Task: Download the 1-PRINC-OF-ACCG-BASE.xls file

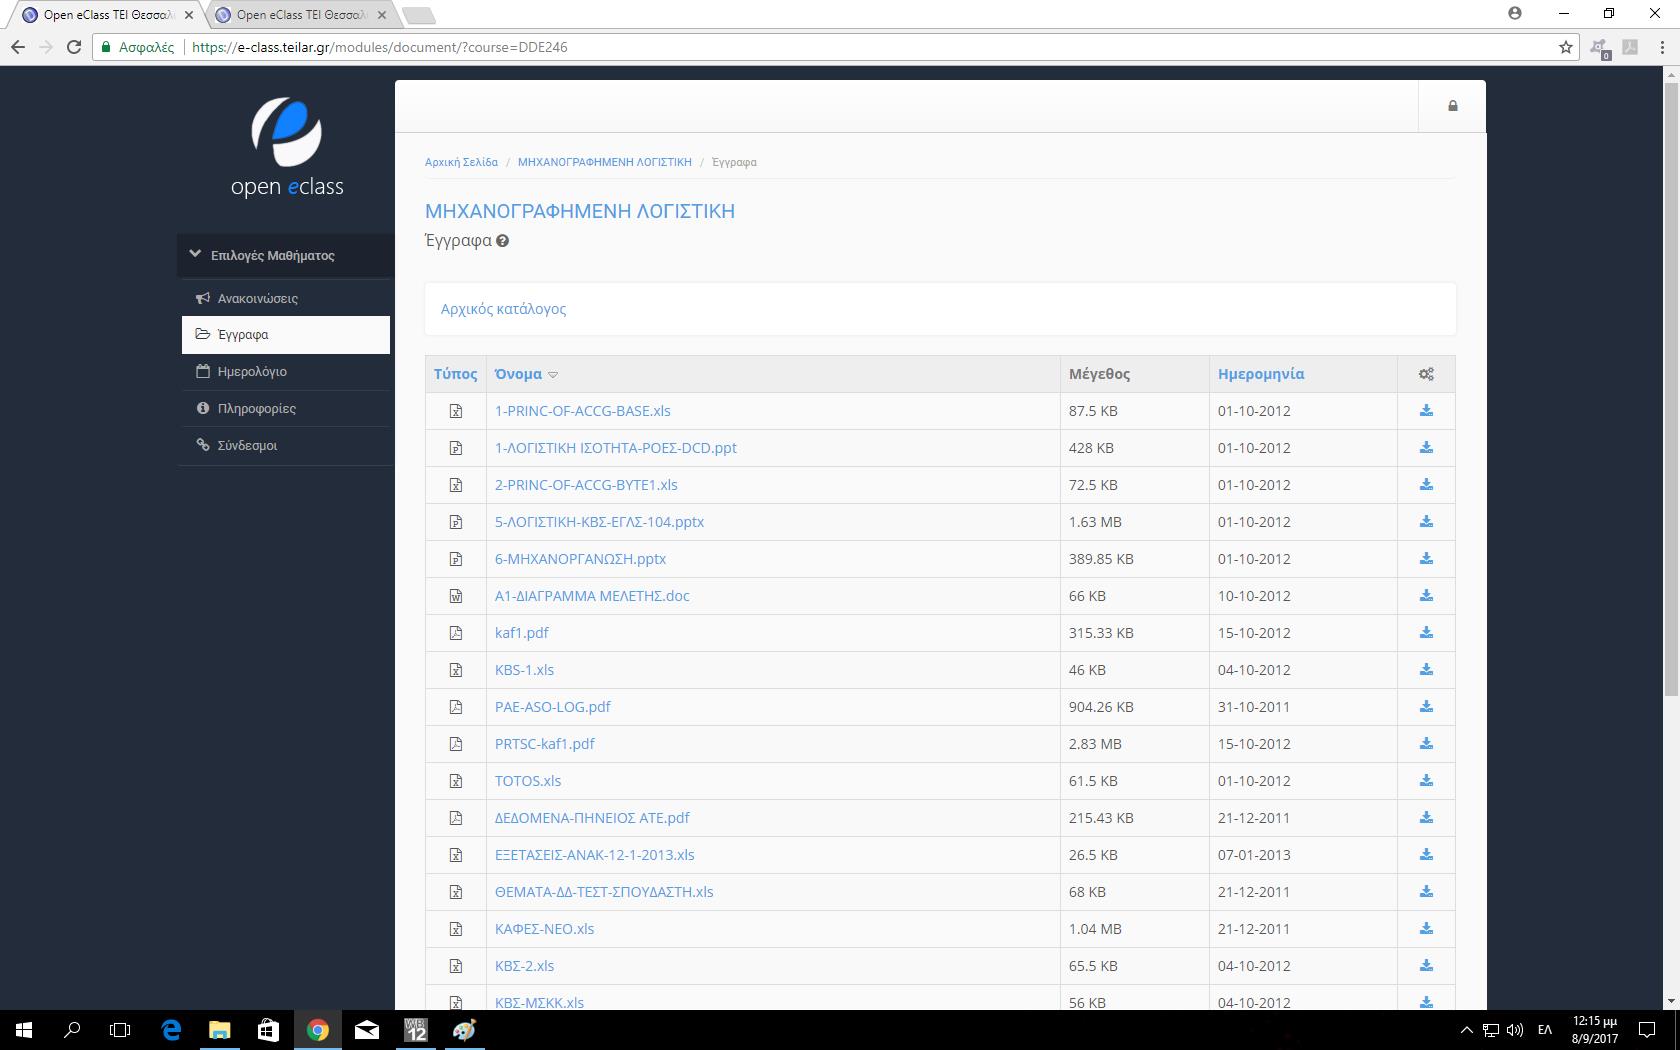Action: 1426,411
